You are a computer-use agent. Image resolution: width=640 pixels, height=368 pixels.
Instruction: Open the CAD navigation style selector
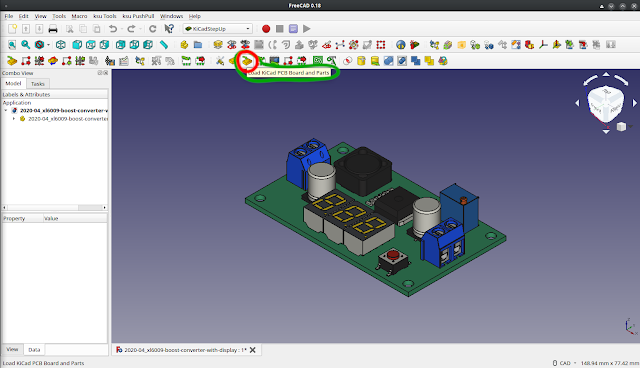(564, 363)
